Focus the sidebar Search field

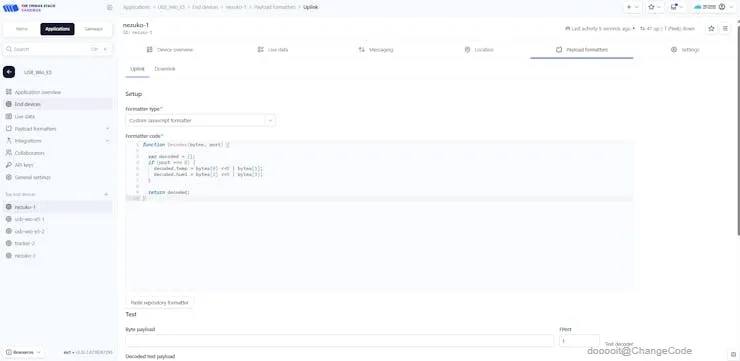click(x=58, y=49)
